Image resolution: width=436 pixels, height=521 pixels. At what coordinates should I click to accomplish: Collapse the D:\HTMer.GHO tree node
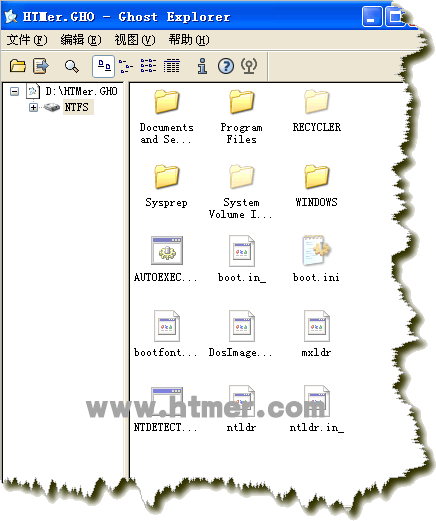point(14,91)
